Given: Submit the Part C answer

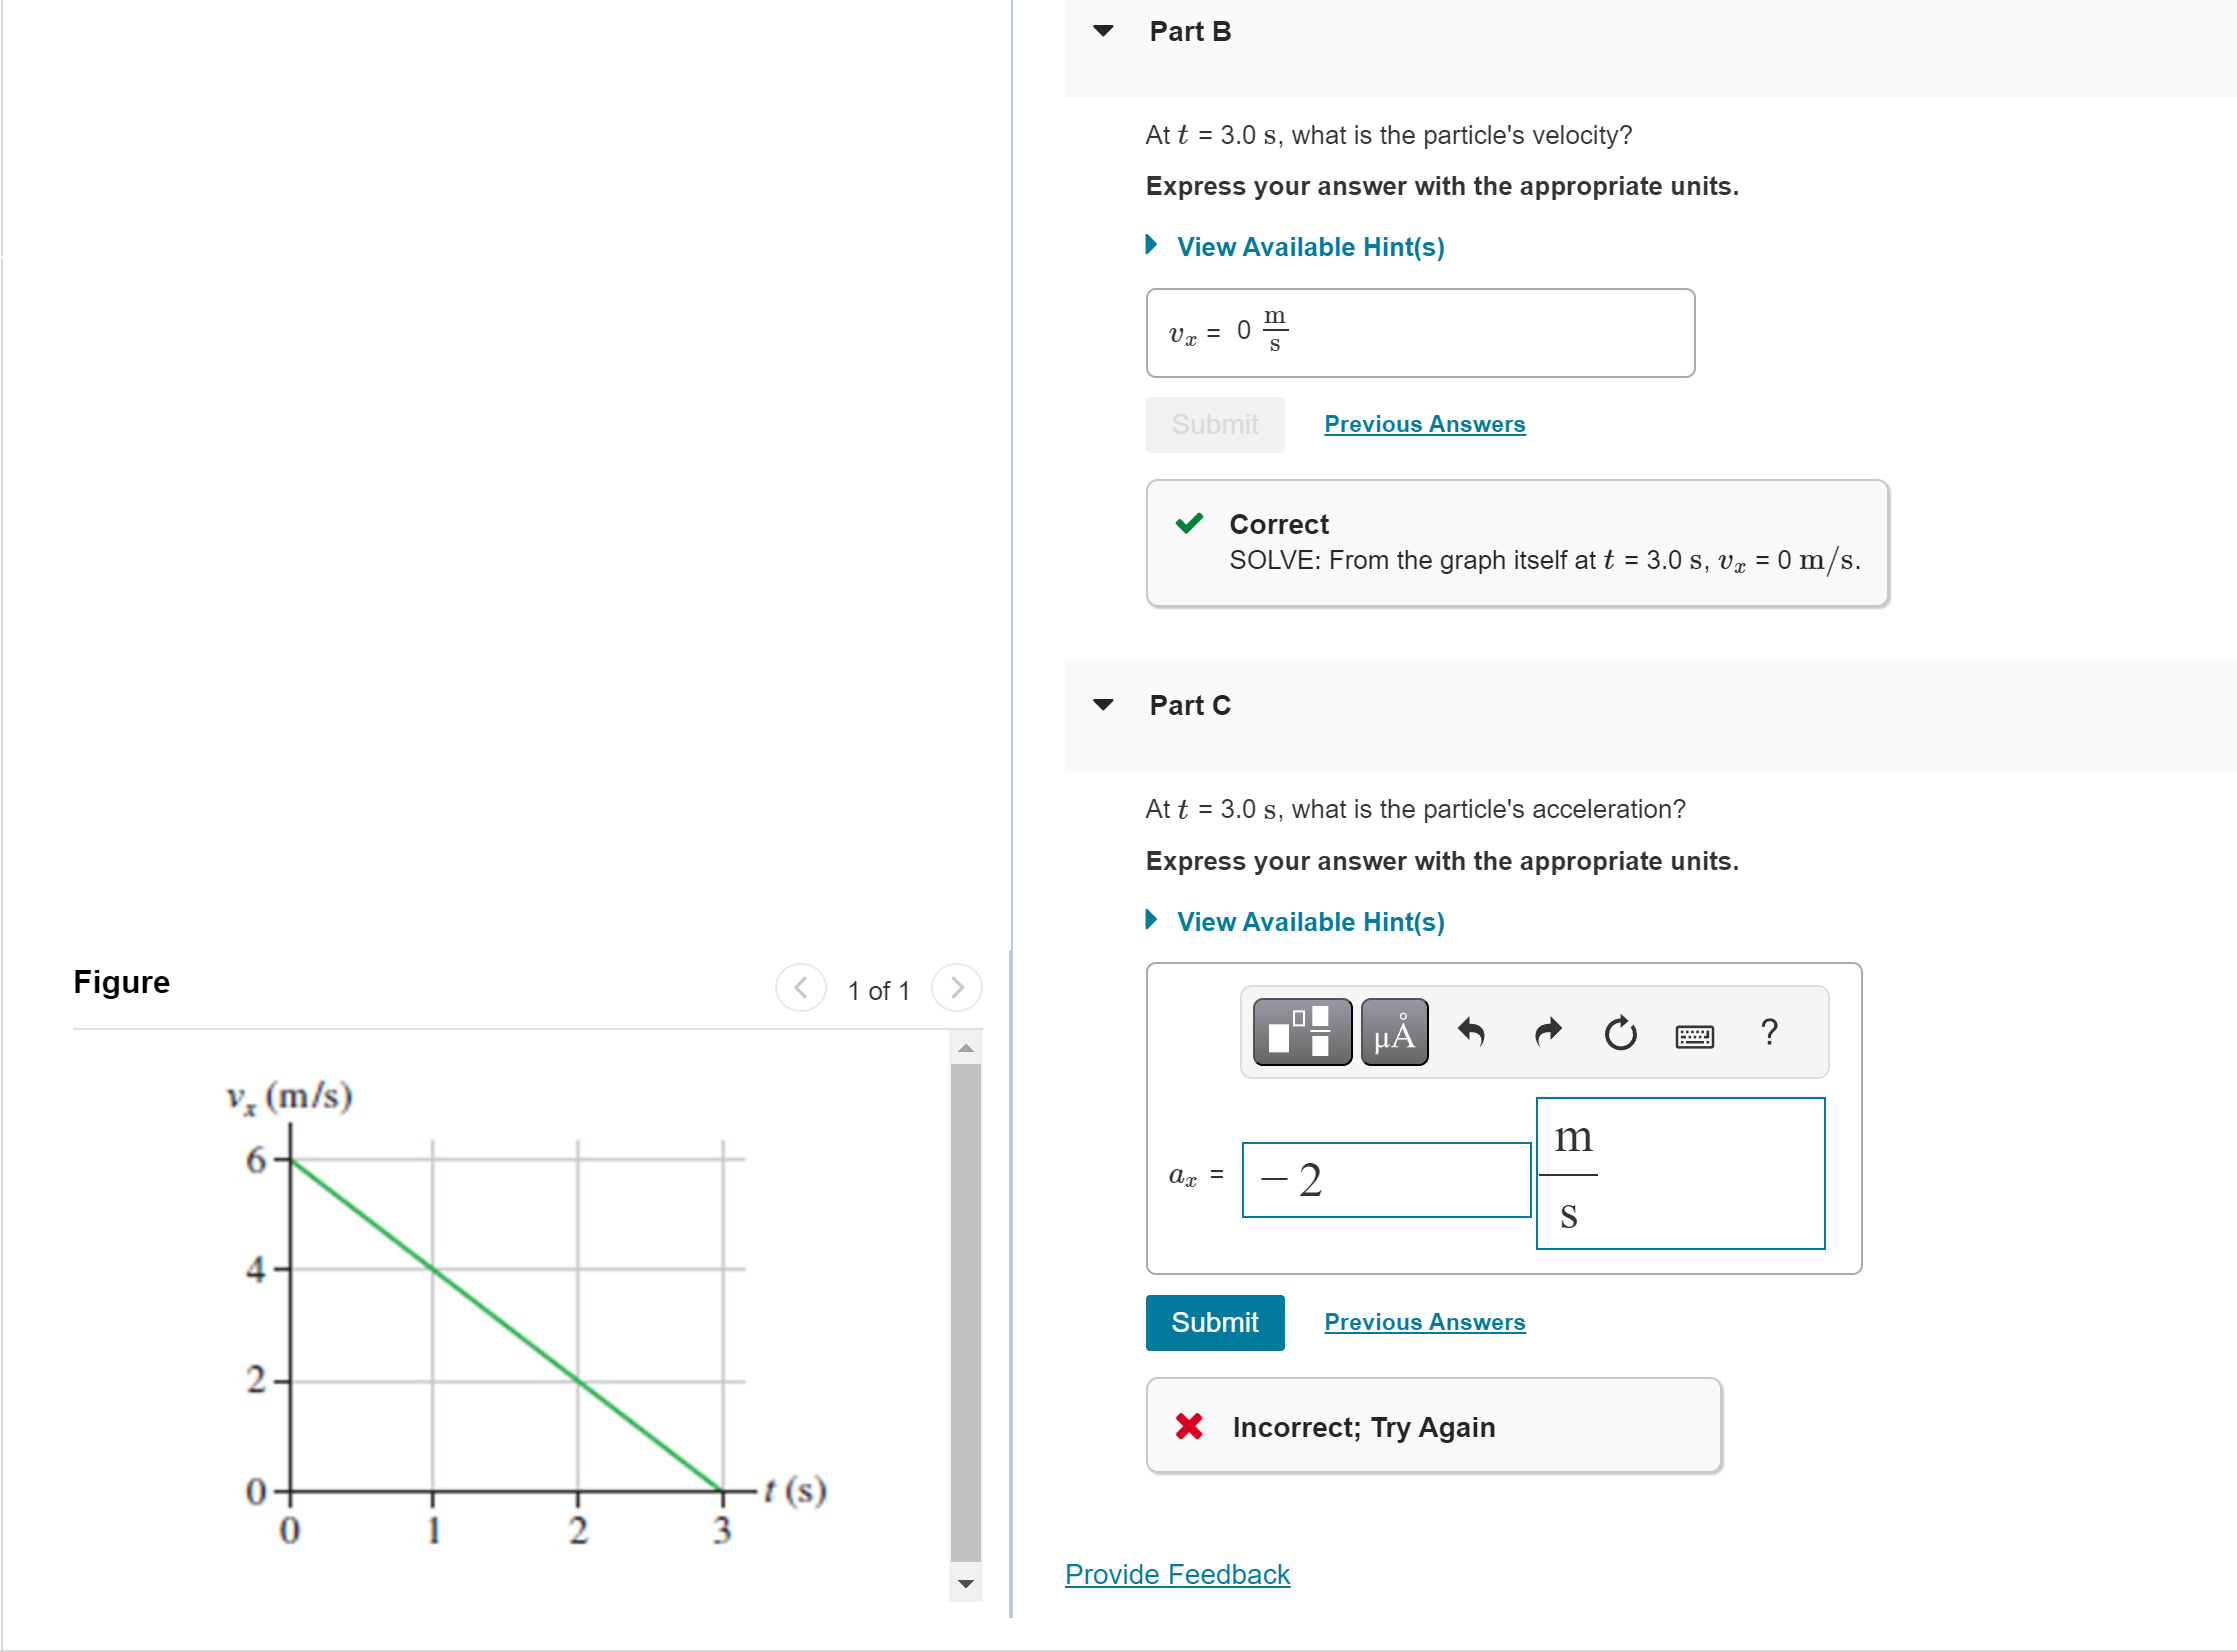Looking at the screenshot, I should pyautogui.click(x=1214, y=1322).
